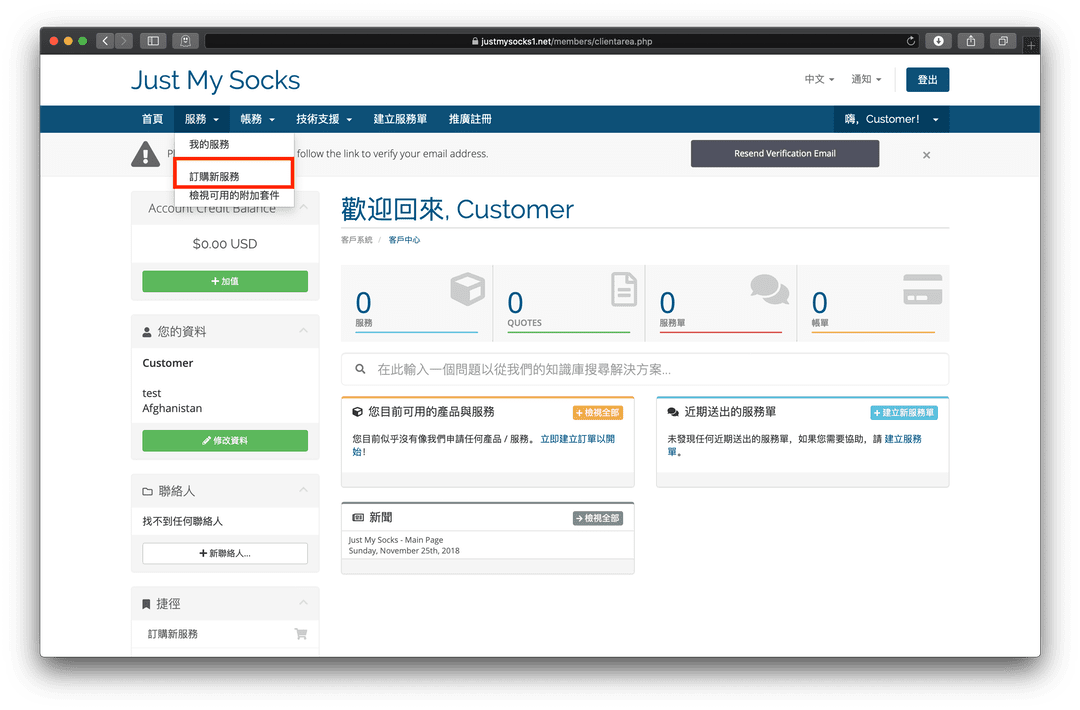Show all tabs overview icon
Screen dimensions: 1080x710
pos(1003,41)
